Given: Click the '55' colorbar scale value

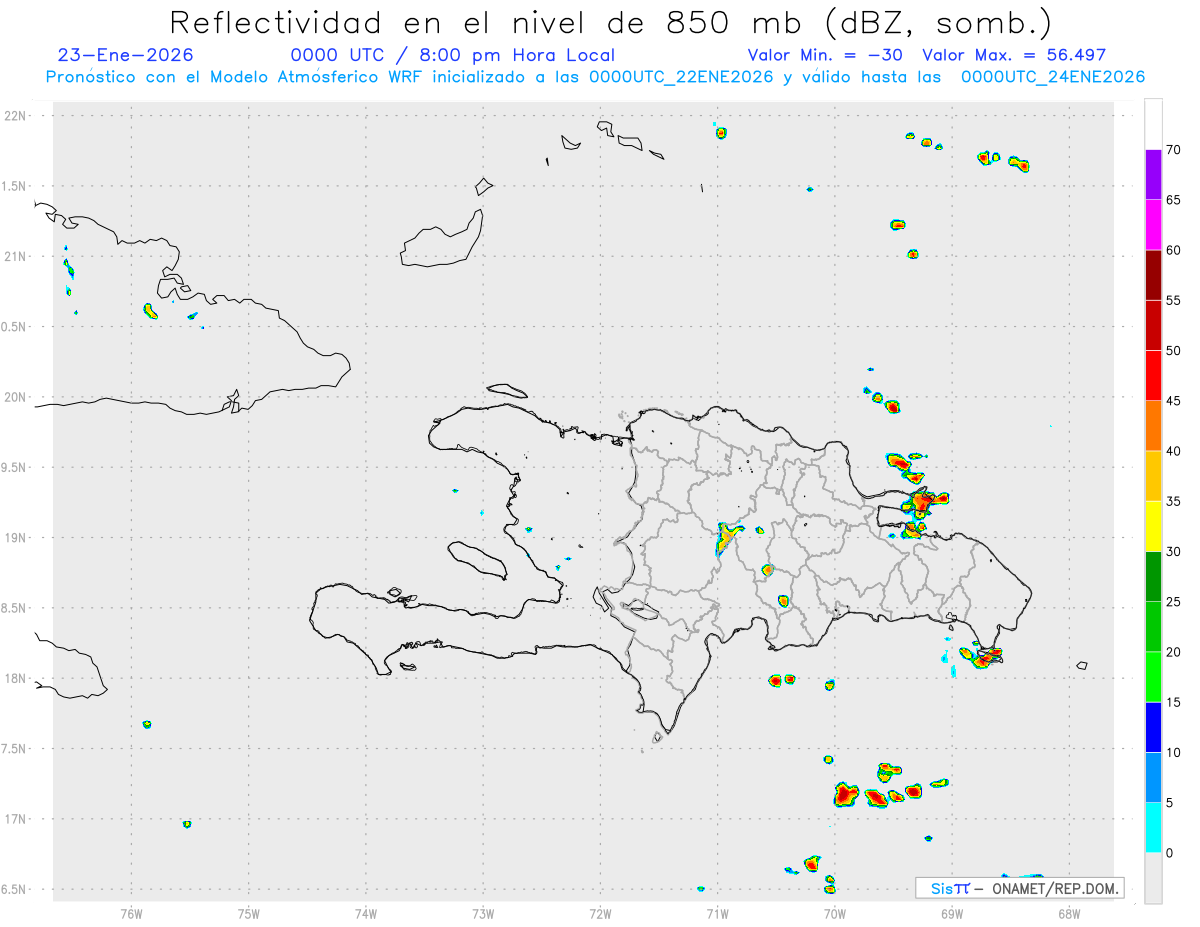Looking at the screenshot, I should coord(1173,300).
